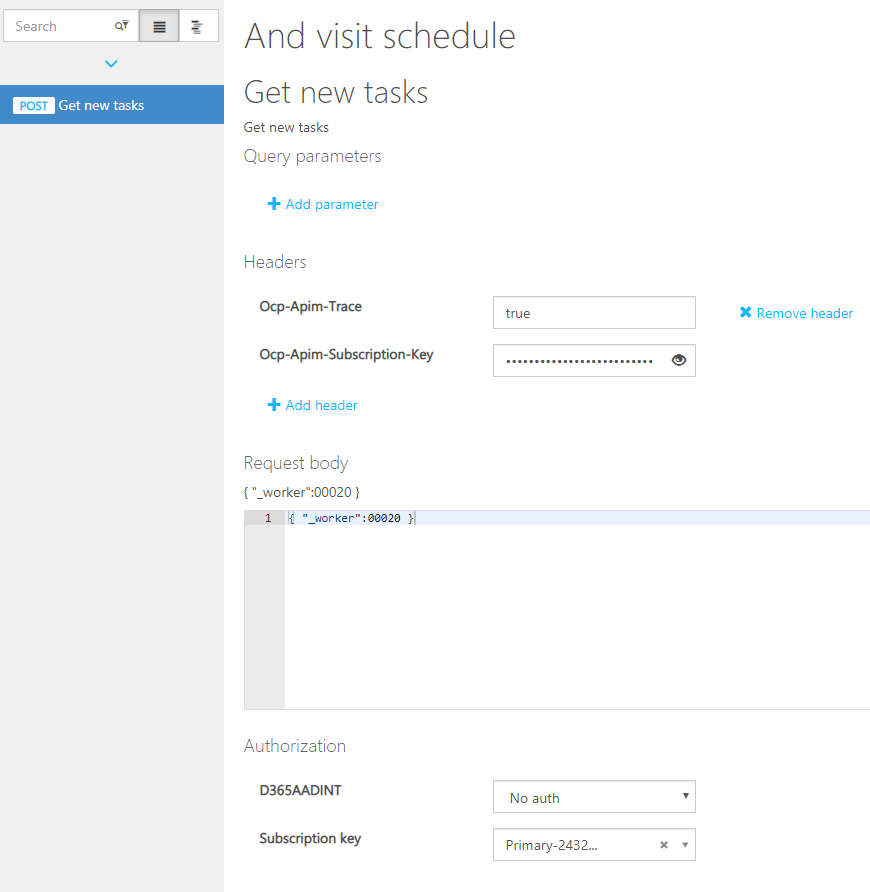Click the Primary-2432 selected key value
Screen dimensions: 870x892
(552, 845)
